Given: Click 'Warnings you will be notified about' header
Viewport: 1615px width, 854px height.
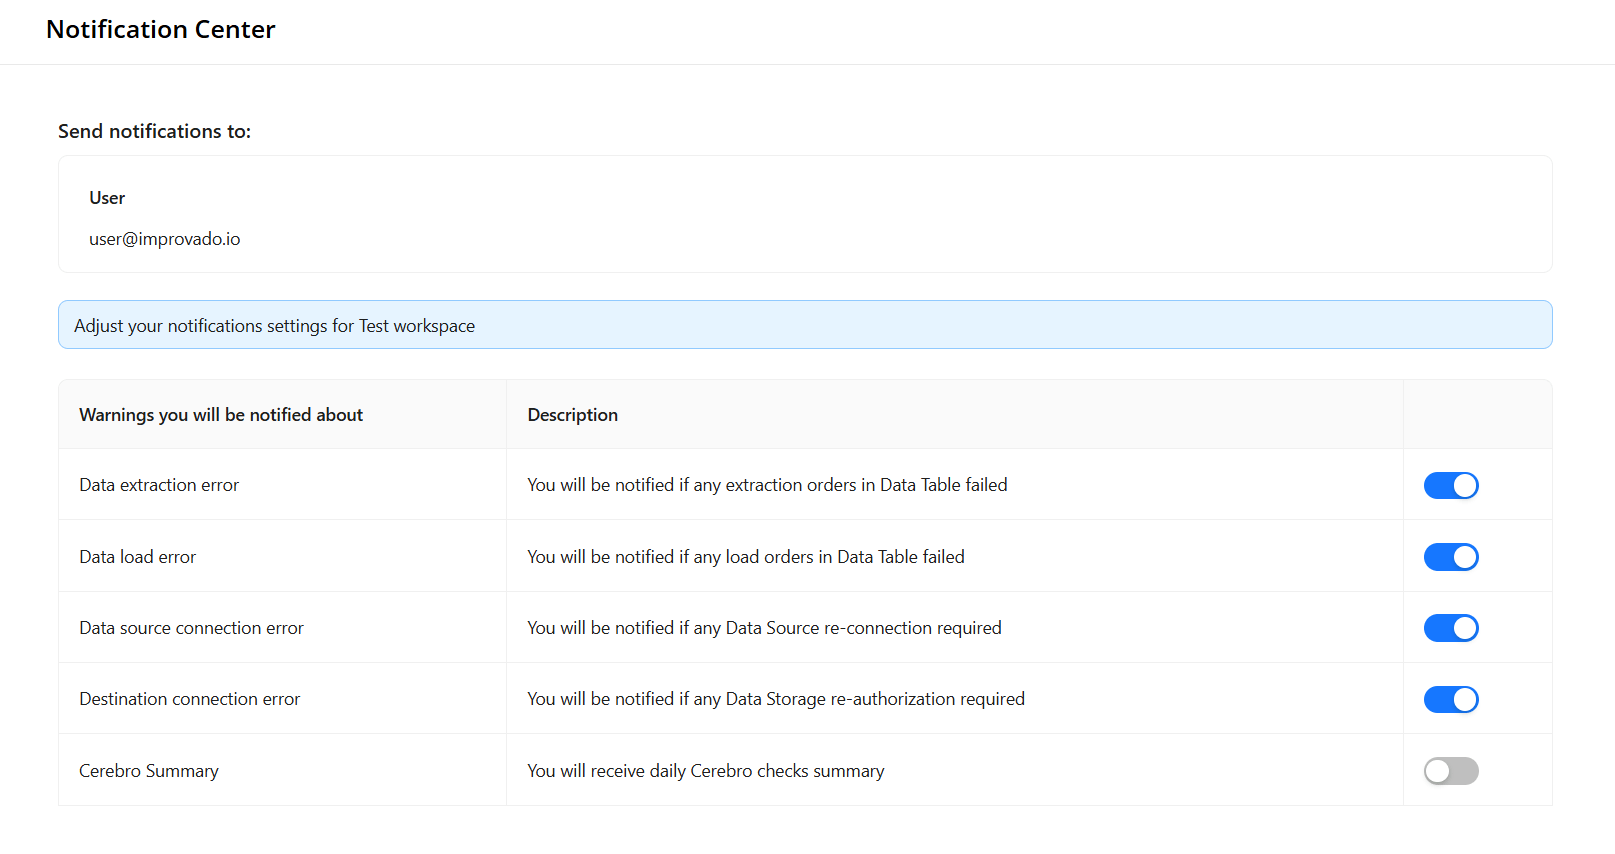Looking at the screenshot, I should (221, 415).
